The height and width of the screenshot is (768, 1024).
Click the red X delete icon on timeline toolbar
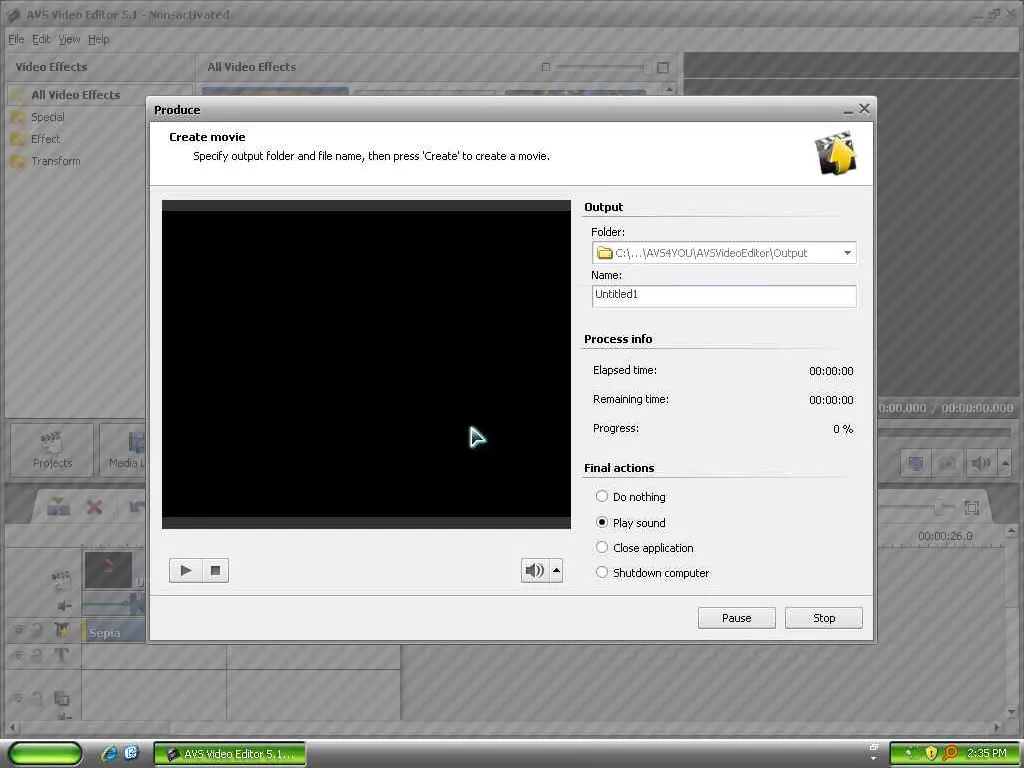coord(95,507)
